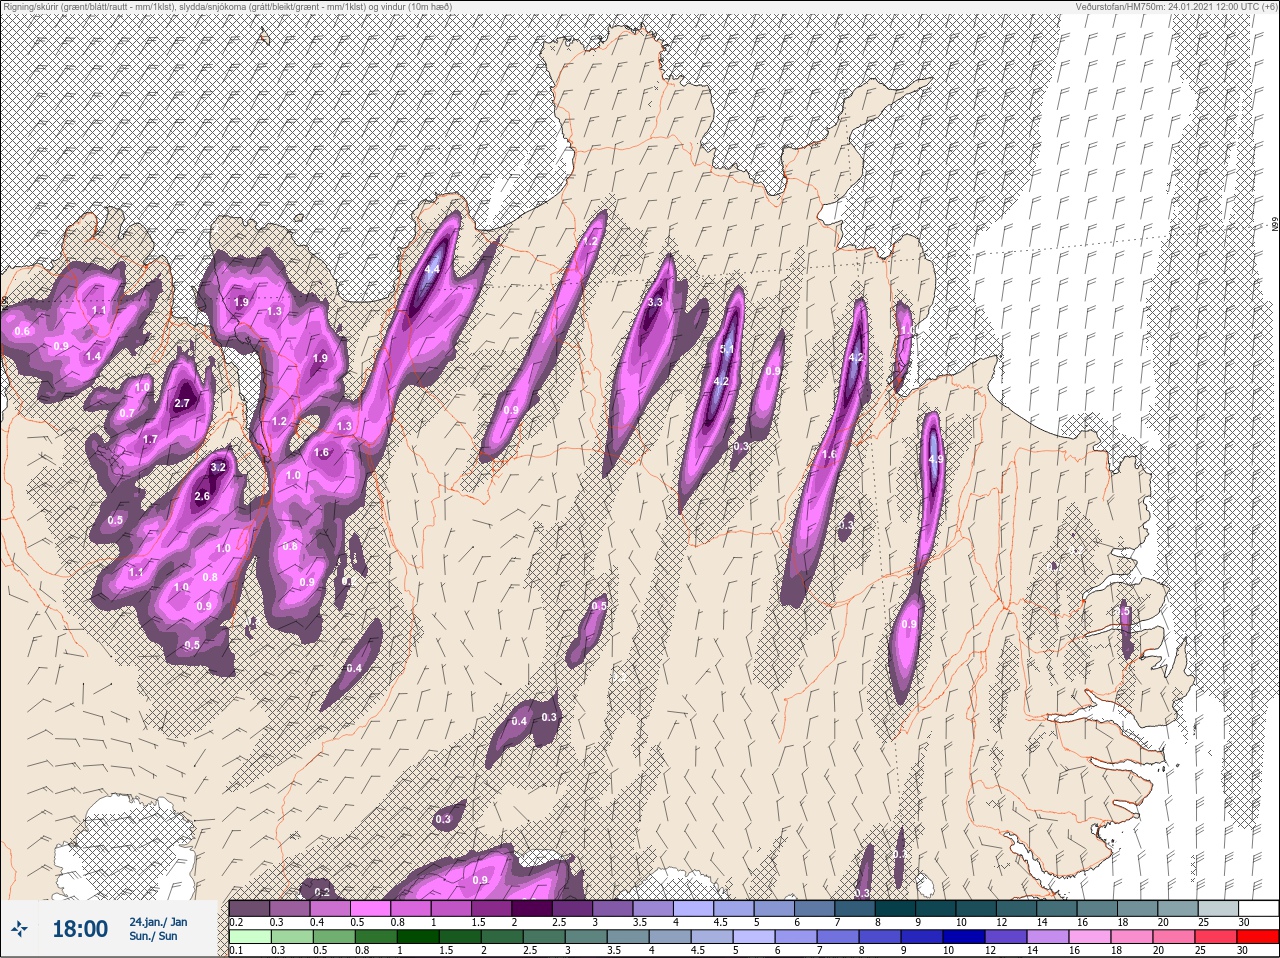Pick the pale green 0.1 swatch on lower scale

coord(250,937)
